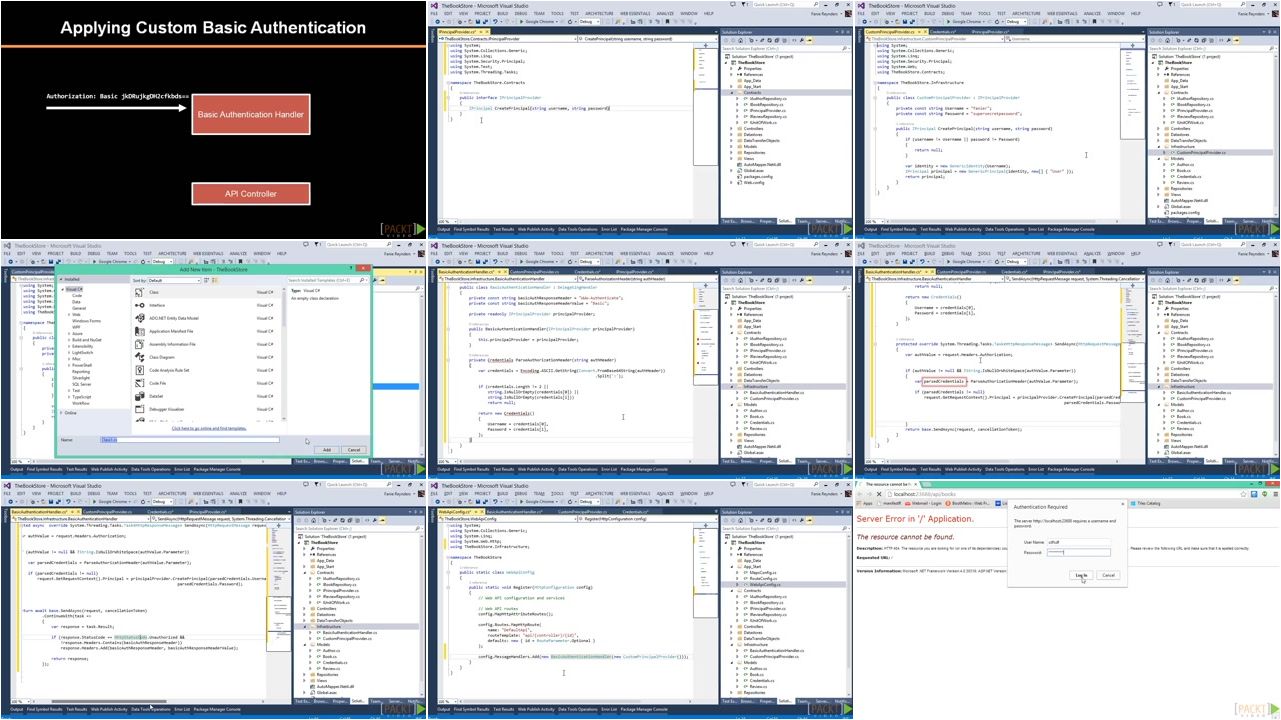Image resolution: width=1281 pixels, height=720 pixels.
Task: Collapse Contracts folder in IPrincipalProvider.cs window Solution Explorer
Action: [731, 92]
